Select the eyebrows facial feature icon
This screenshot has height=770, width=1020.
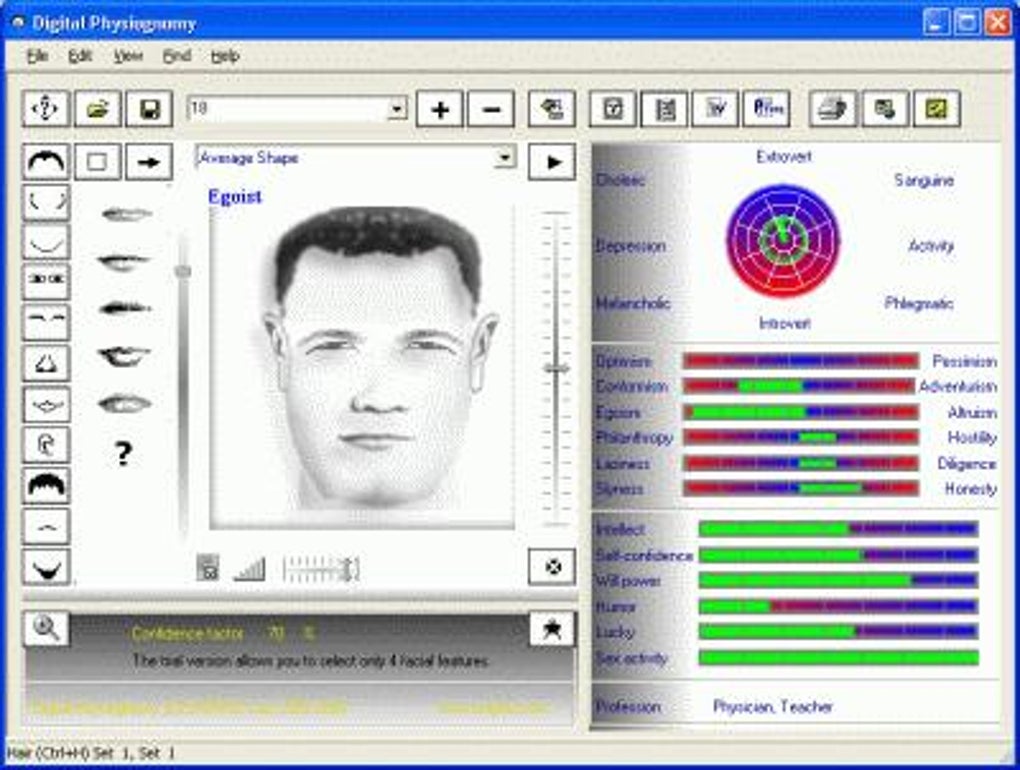[46, 322]
